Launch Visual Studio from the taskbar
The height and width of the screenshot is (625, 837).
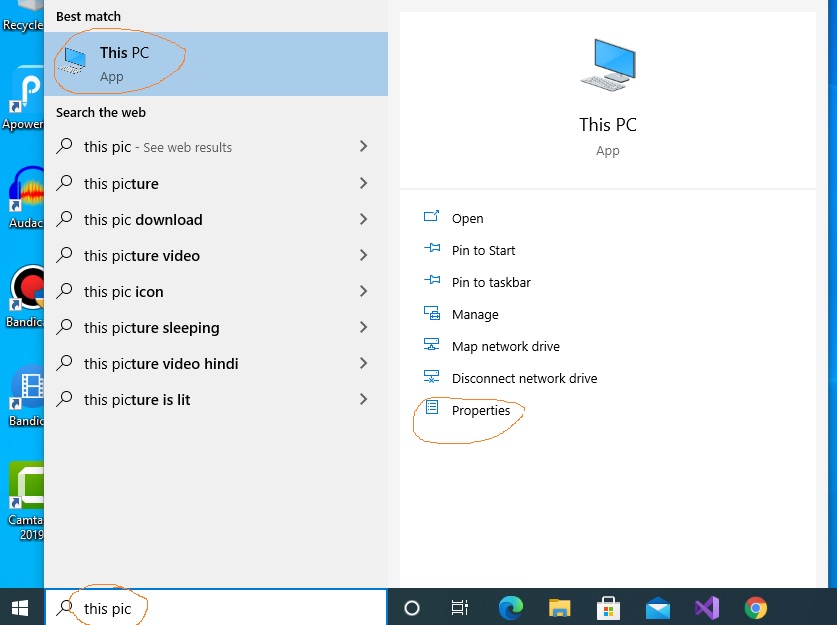point(706,607)
